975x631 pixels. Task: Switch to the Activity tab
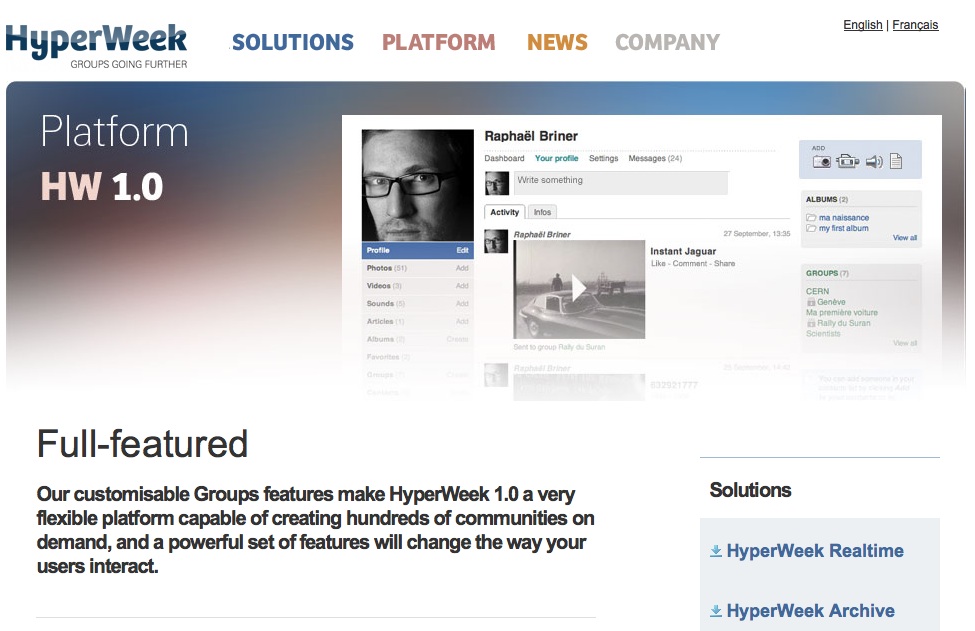[x=504, y=212]
